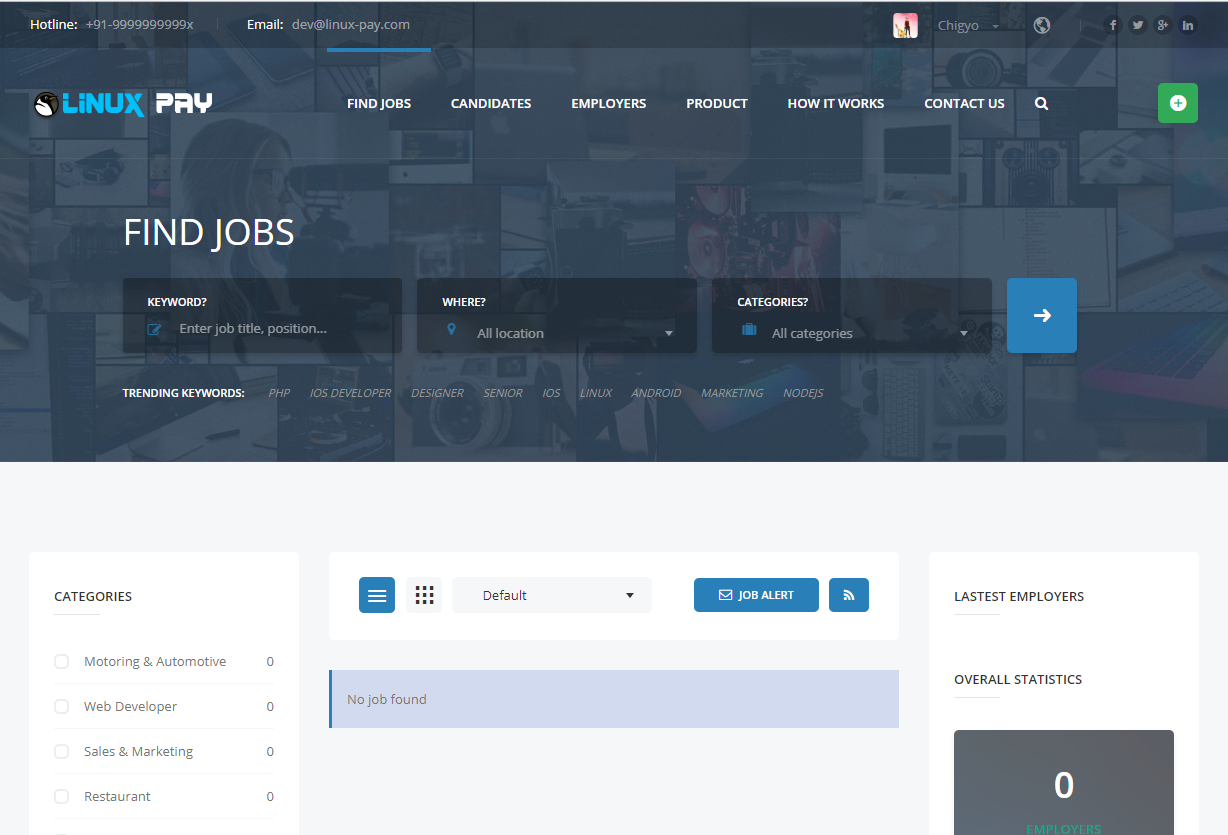Click the magnifier search icon in navbar
Viewport: 1228px width, 835px height.
tap(1041, 103)
